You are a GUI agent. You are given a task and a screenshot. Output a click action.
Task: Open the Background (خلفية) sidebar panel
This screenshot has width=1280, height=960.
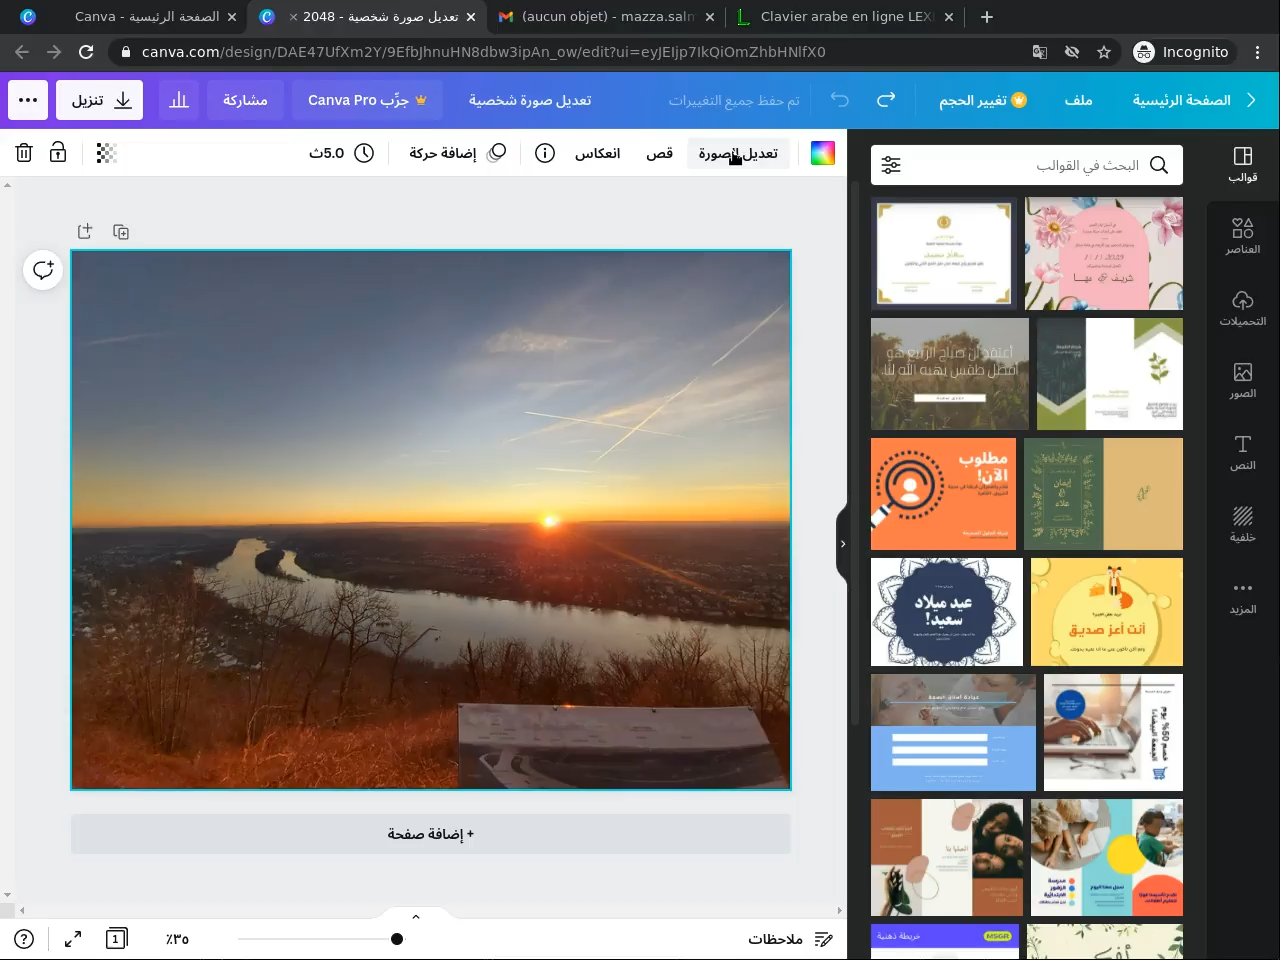click(1243, 524)
